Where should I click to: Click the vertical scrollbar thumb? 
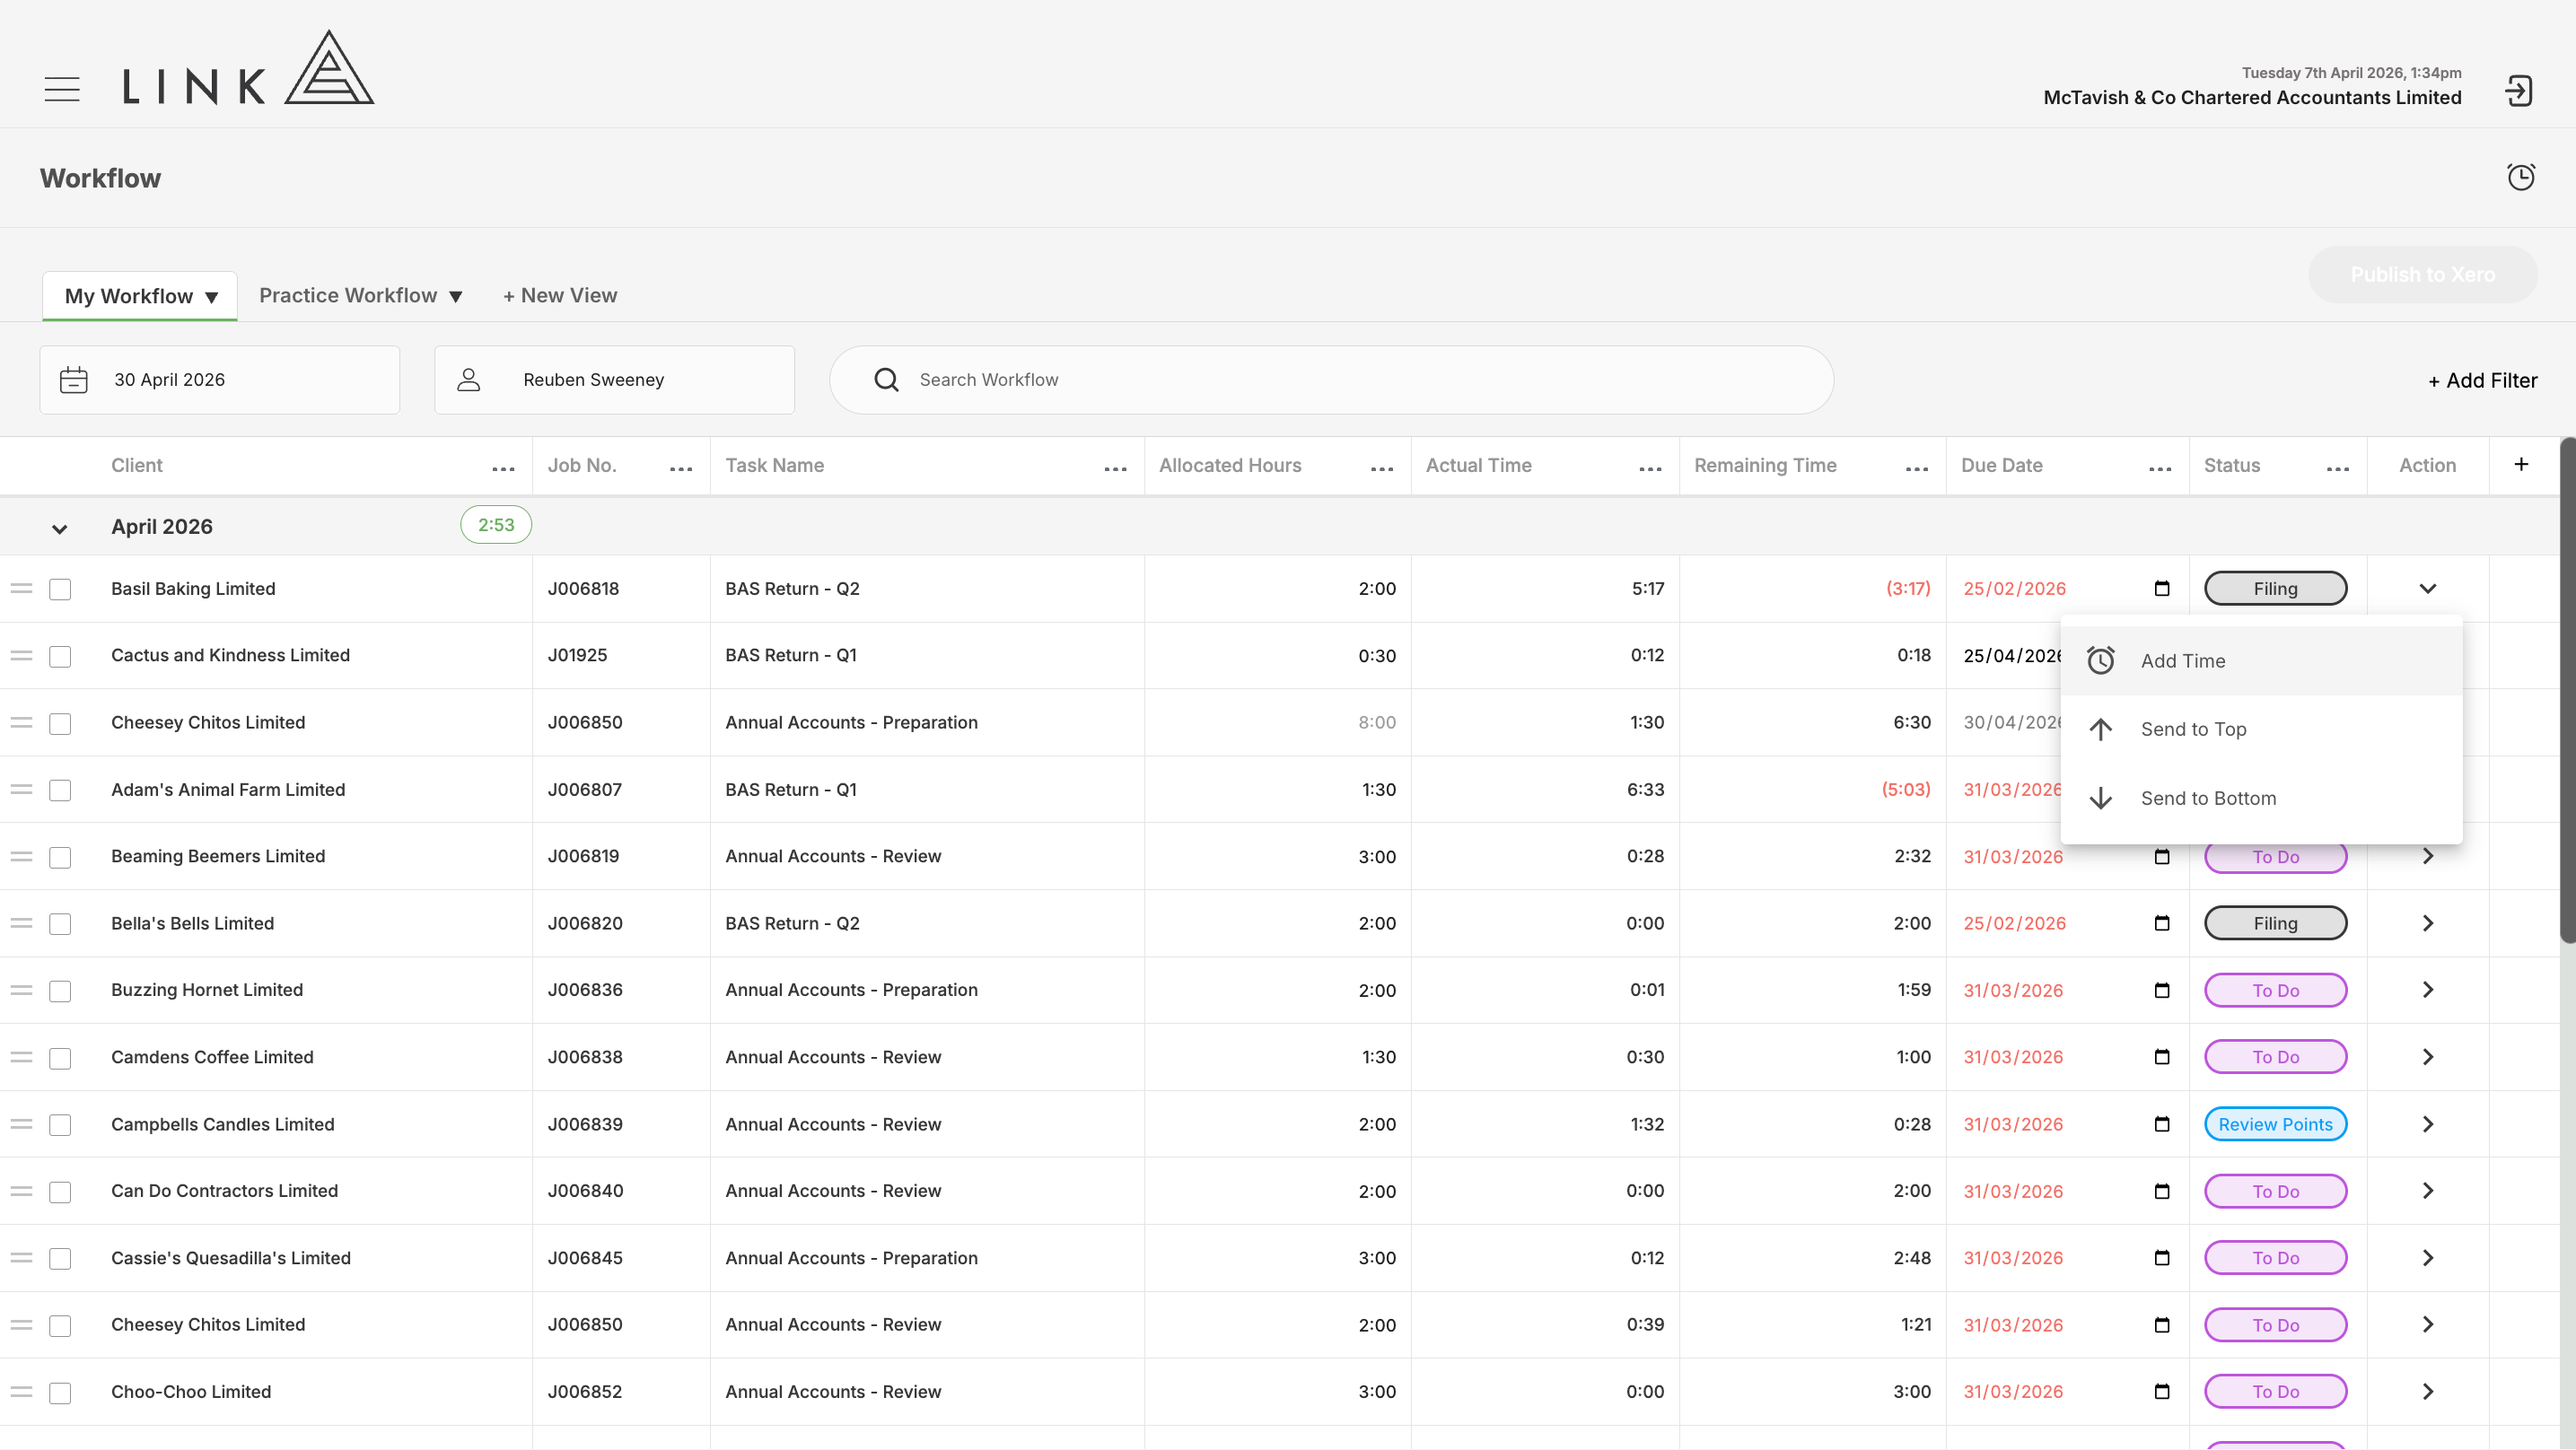[x=2567, y=690]
